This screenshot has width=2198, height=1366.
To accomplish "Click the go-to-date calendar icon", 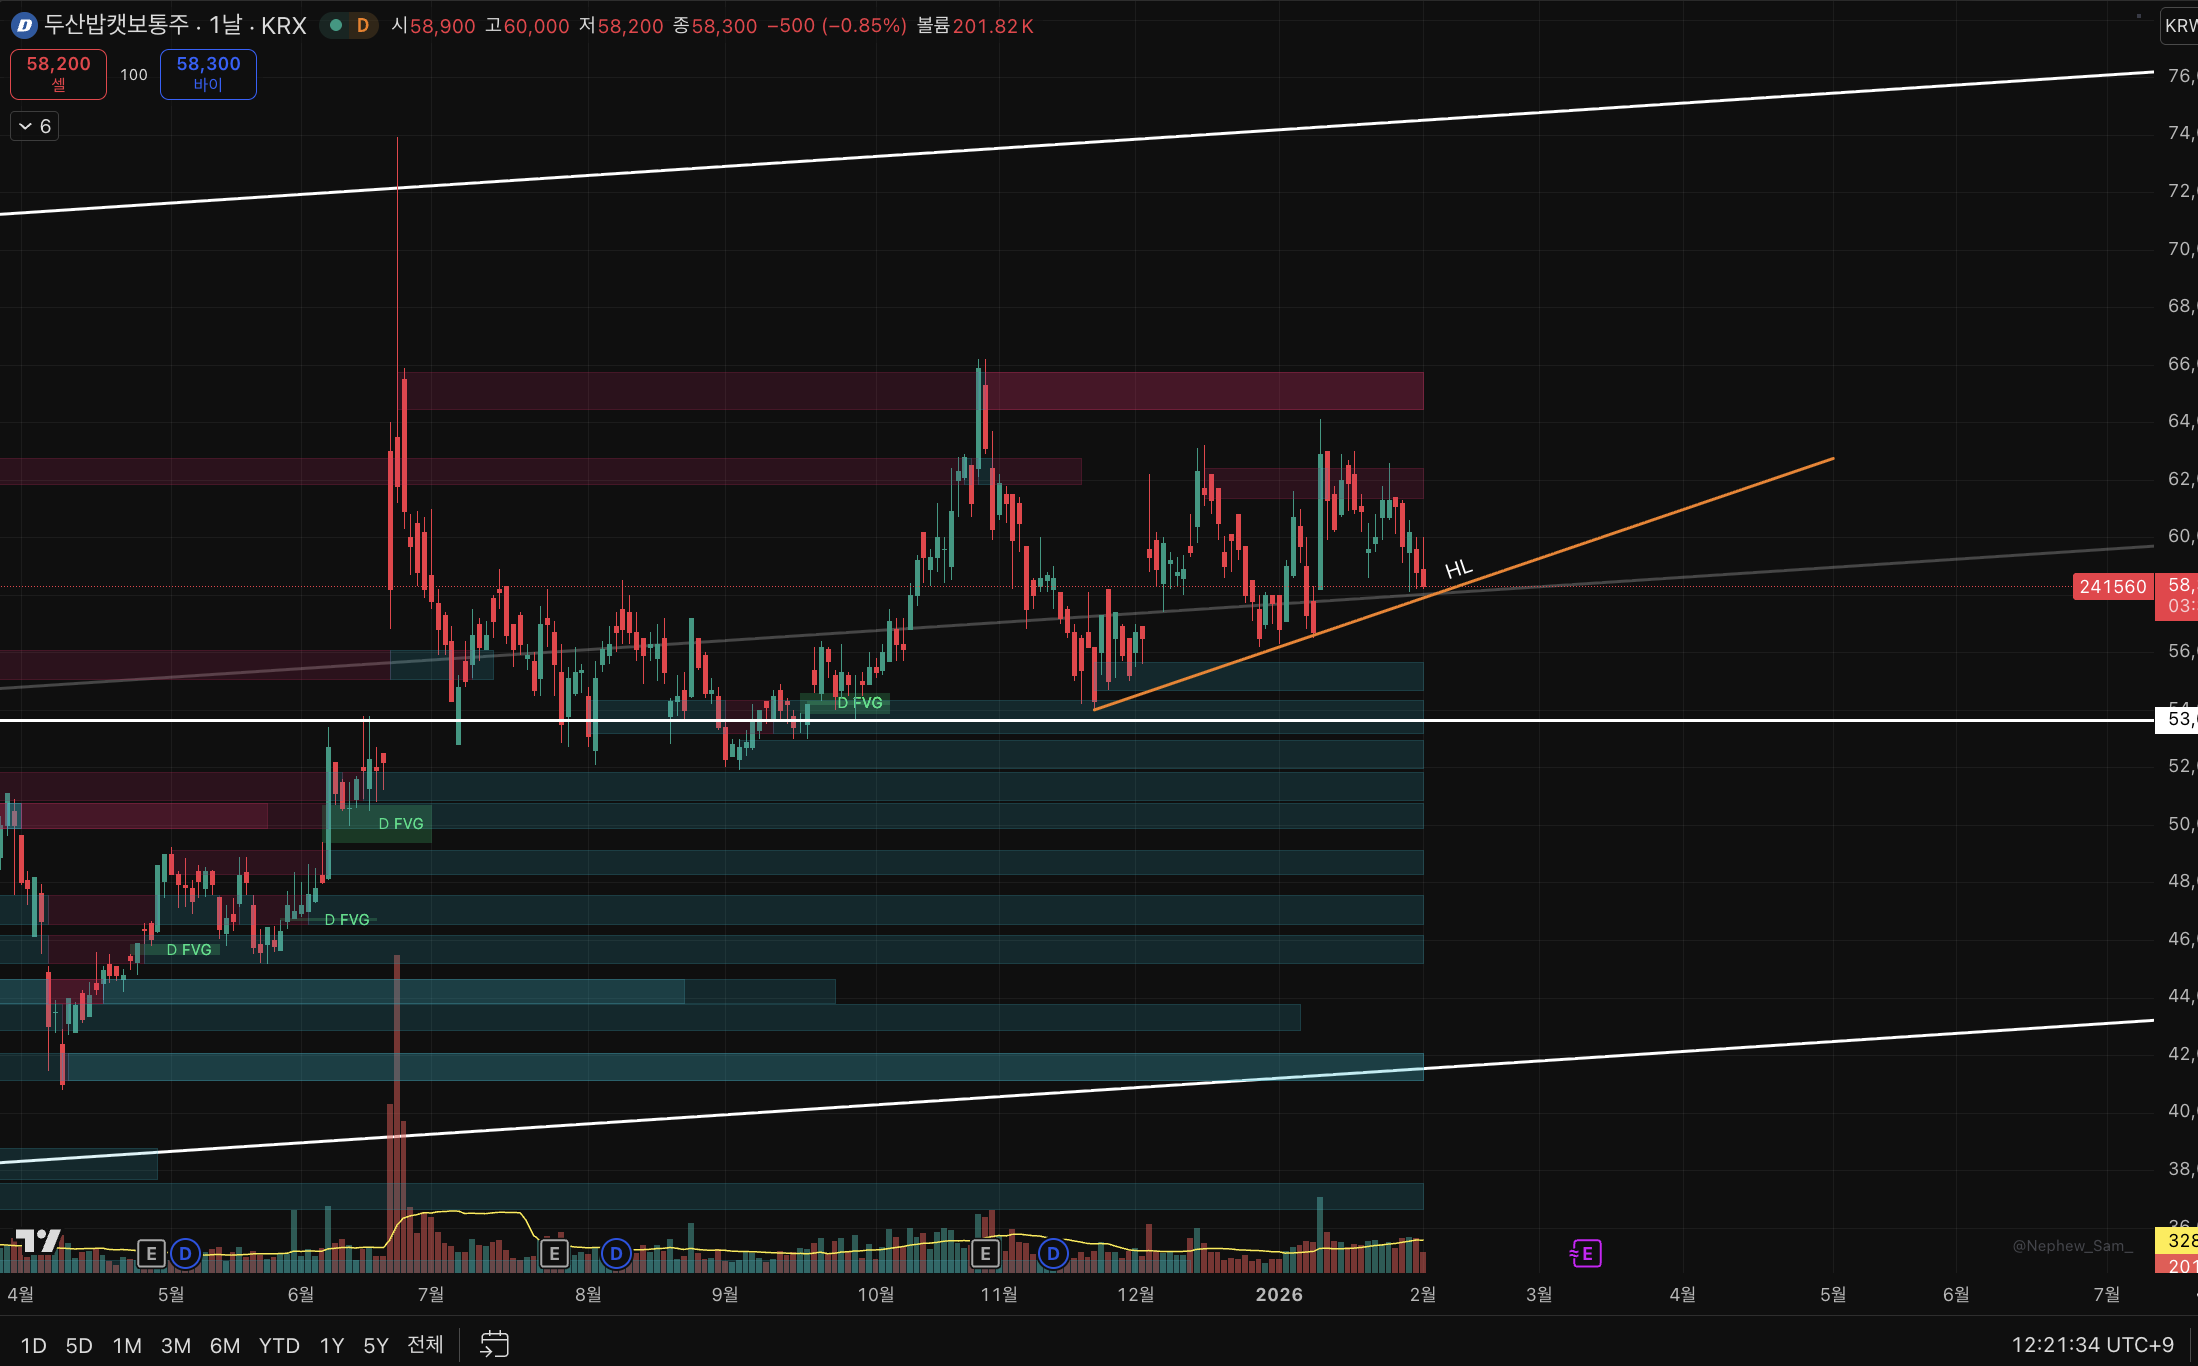I will pyautogui.click(x=494, y=1344).
